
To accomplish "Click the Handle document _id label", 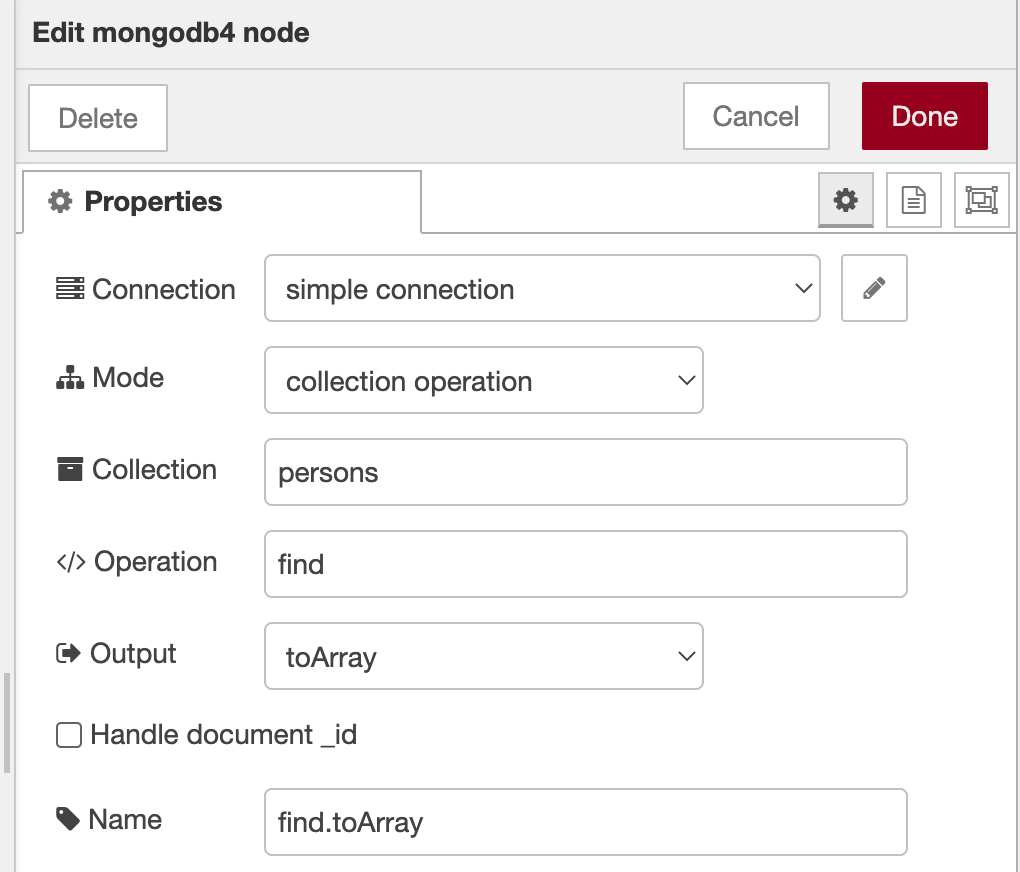I will pyautogui.click(x=223, y=735).
